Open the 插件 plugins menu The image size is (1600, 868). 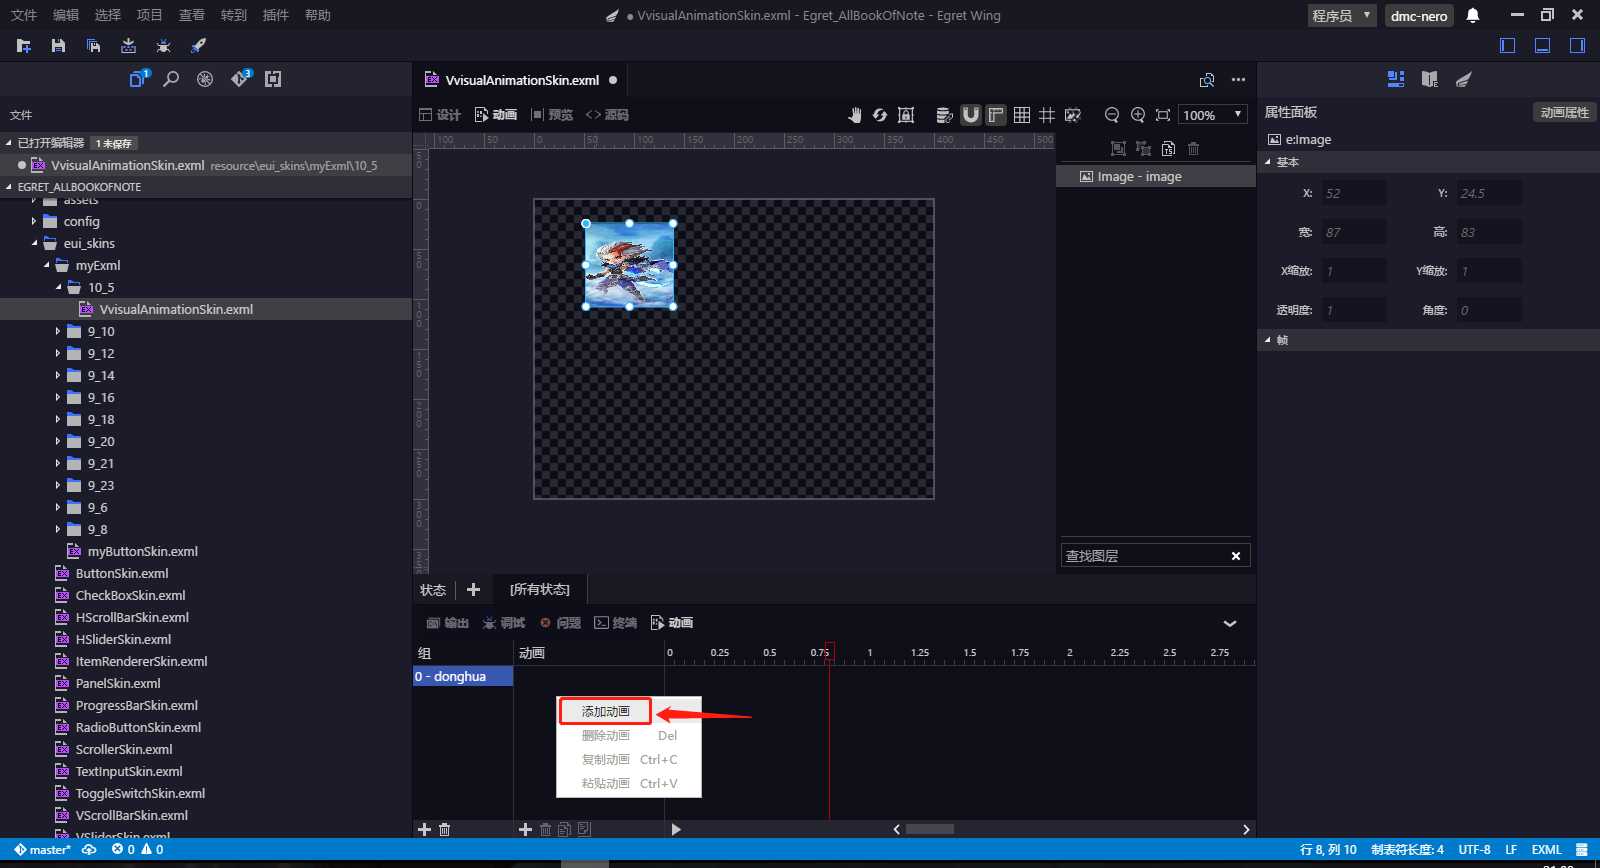pos(275,15)
